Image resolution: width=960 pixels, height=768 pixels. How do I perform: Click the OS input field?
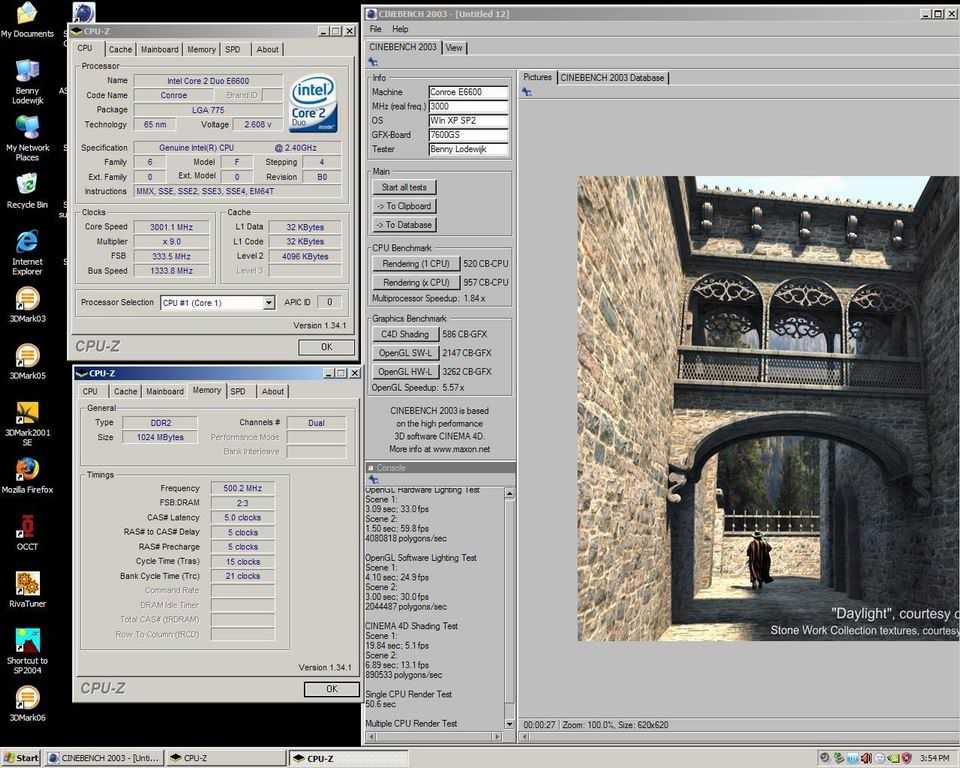click(x=468, y=121)
